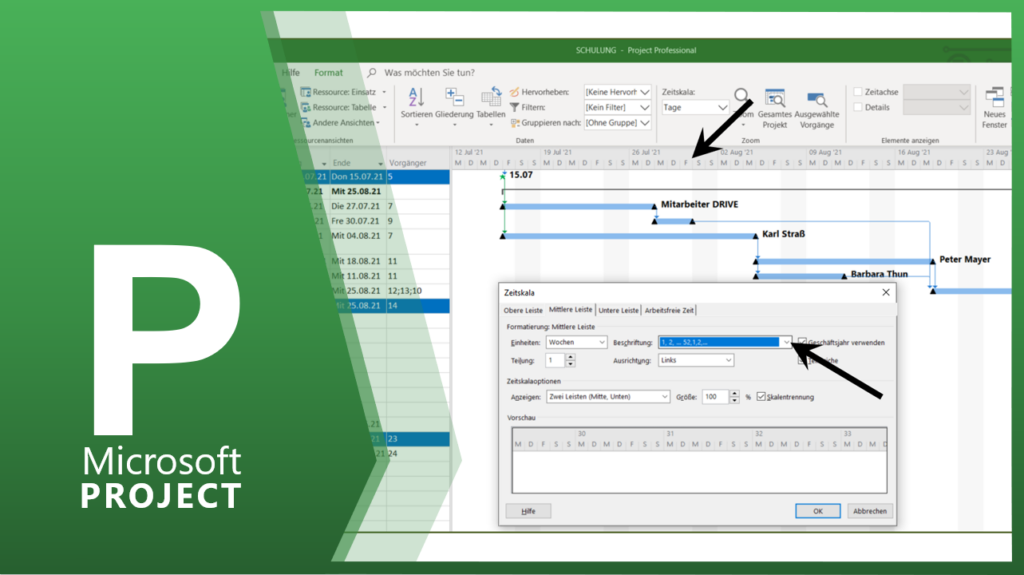Click the search magnifier icon
1024x575 pixels.
click(x=372, y=73)
